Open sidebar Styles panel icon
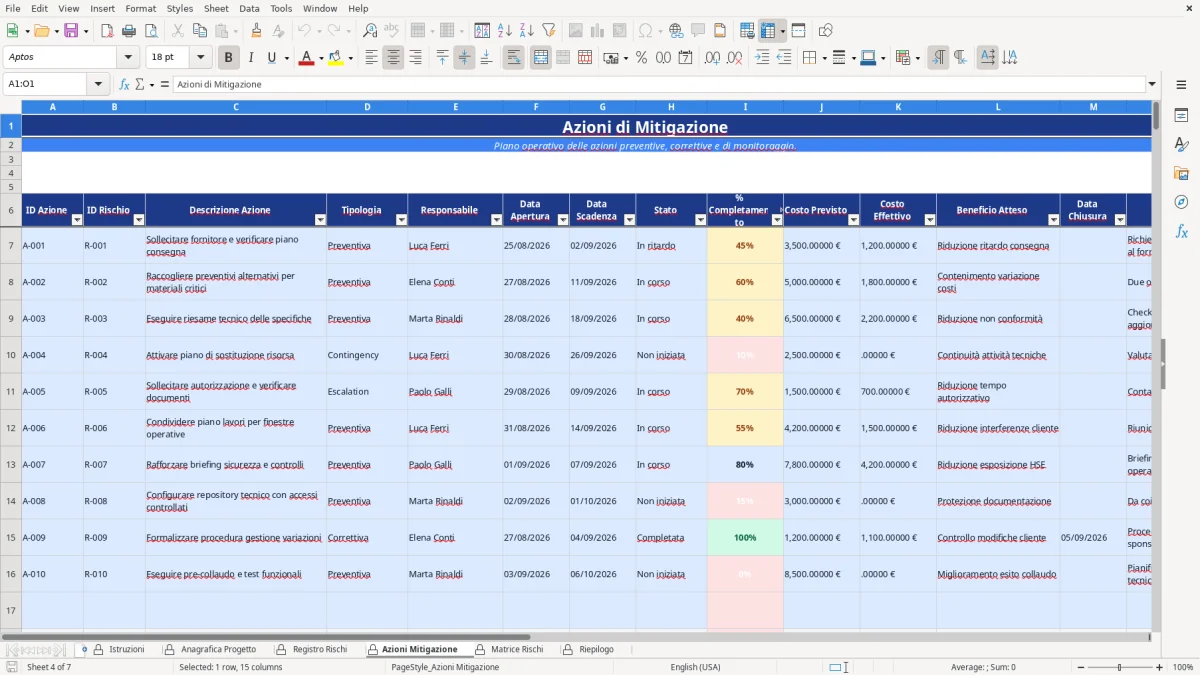1200x675 pixels. [x=1181, y=144]
